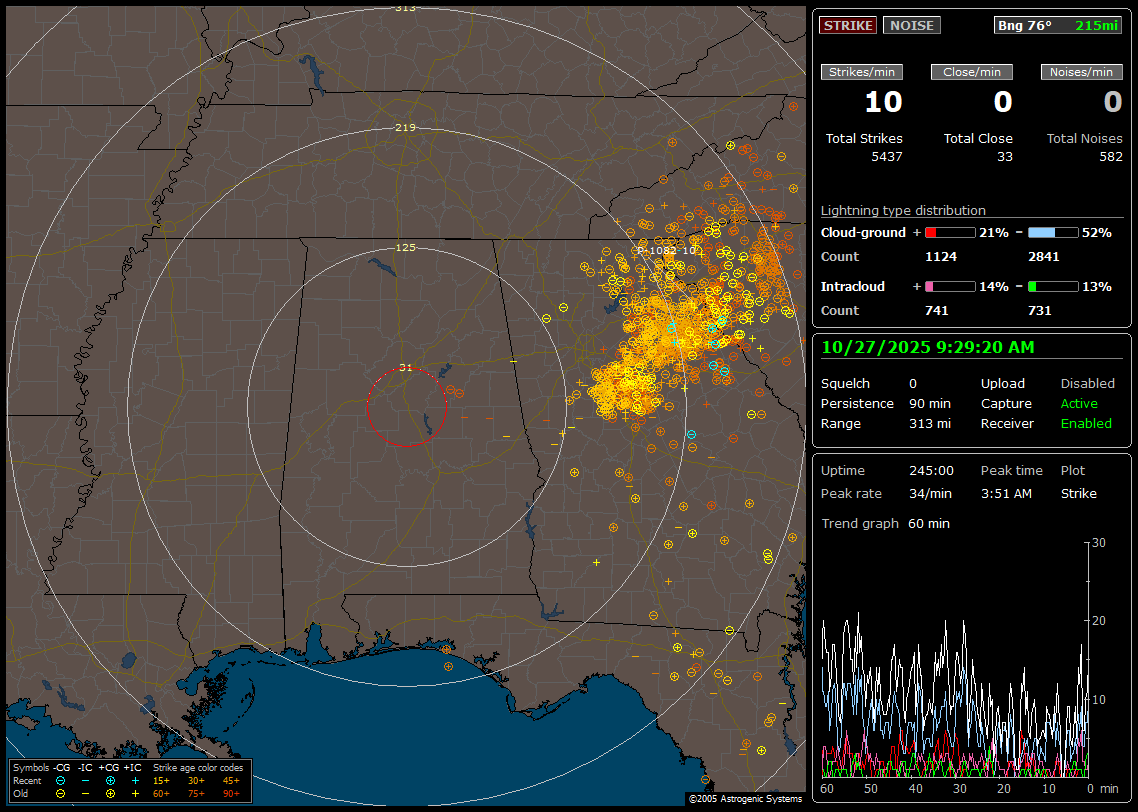Click the negative intracloud green percentage bar
Image resolution: width=1138 pixels, height=812 pixels.
1053,286
